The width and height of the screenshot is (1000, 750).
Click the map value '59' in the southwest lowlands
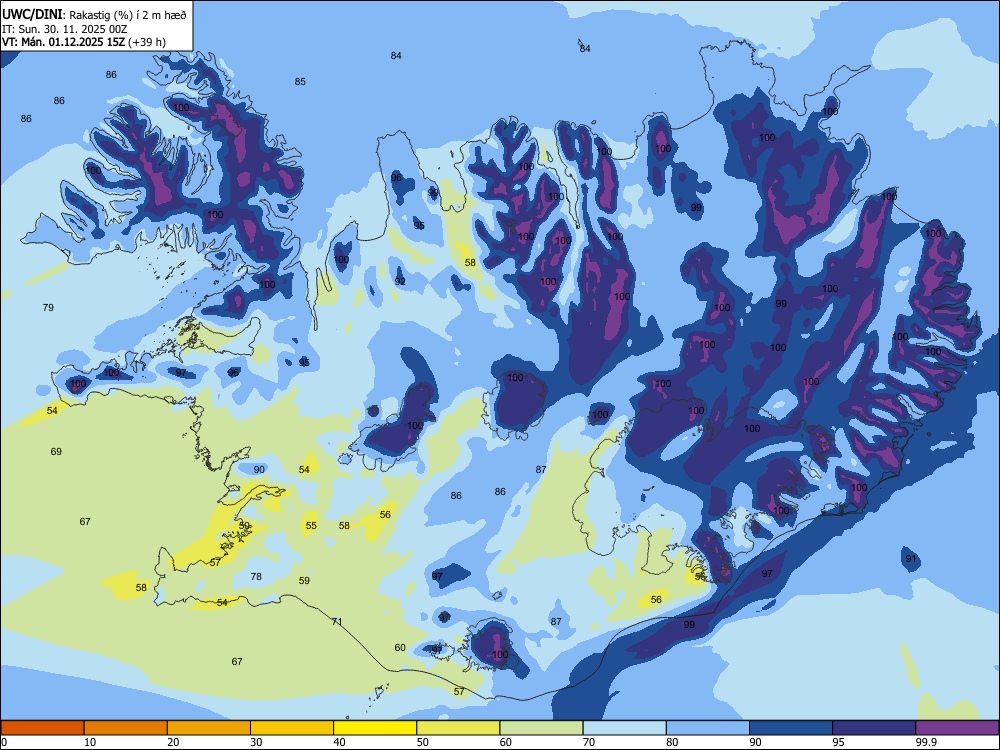[304, 580]
